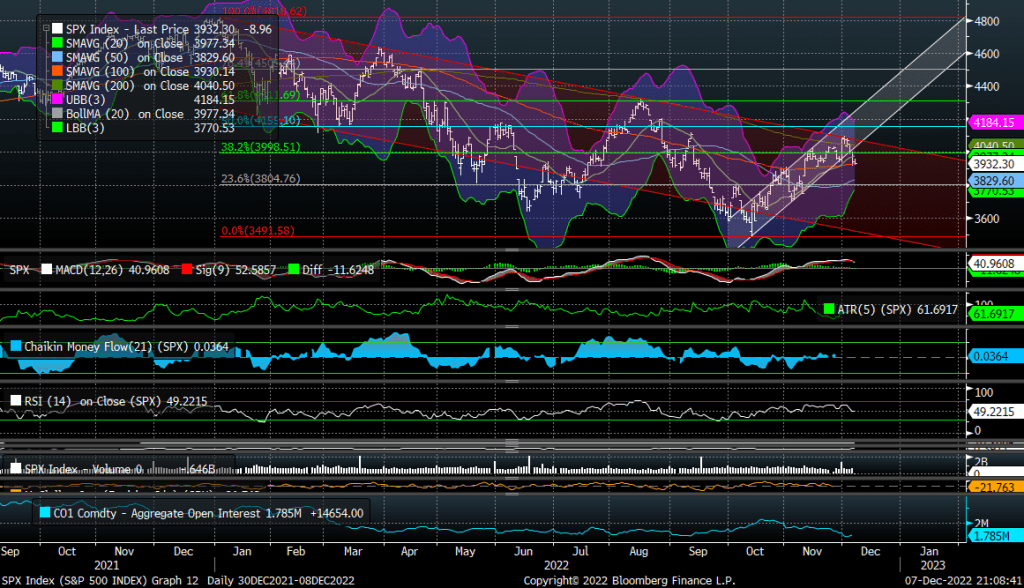
Task: Click the red Sig(9) swatch
Action: coord(187,269)
